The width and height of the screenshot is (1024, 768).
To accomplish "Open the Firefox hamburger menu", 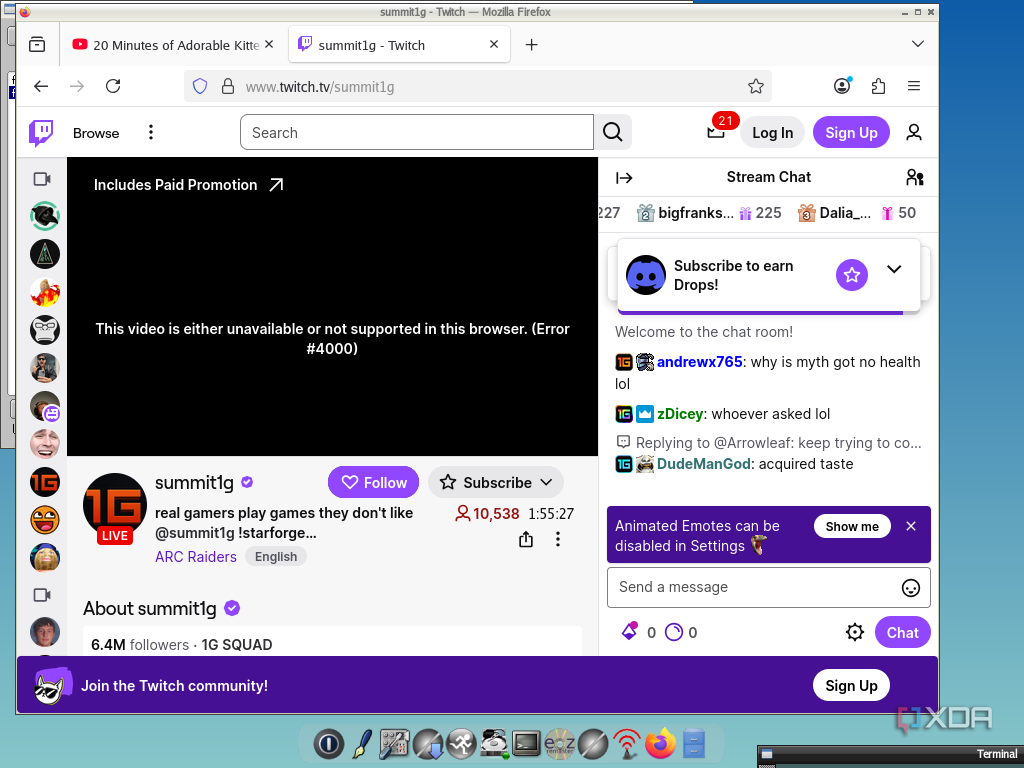I will [914, 86].
